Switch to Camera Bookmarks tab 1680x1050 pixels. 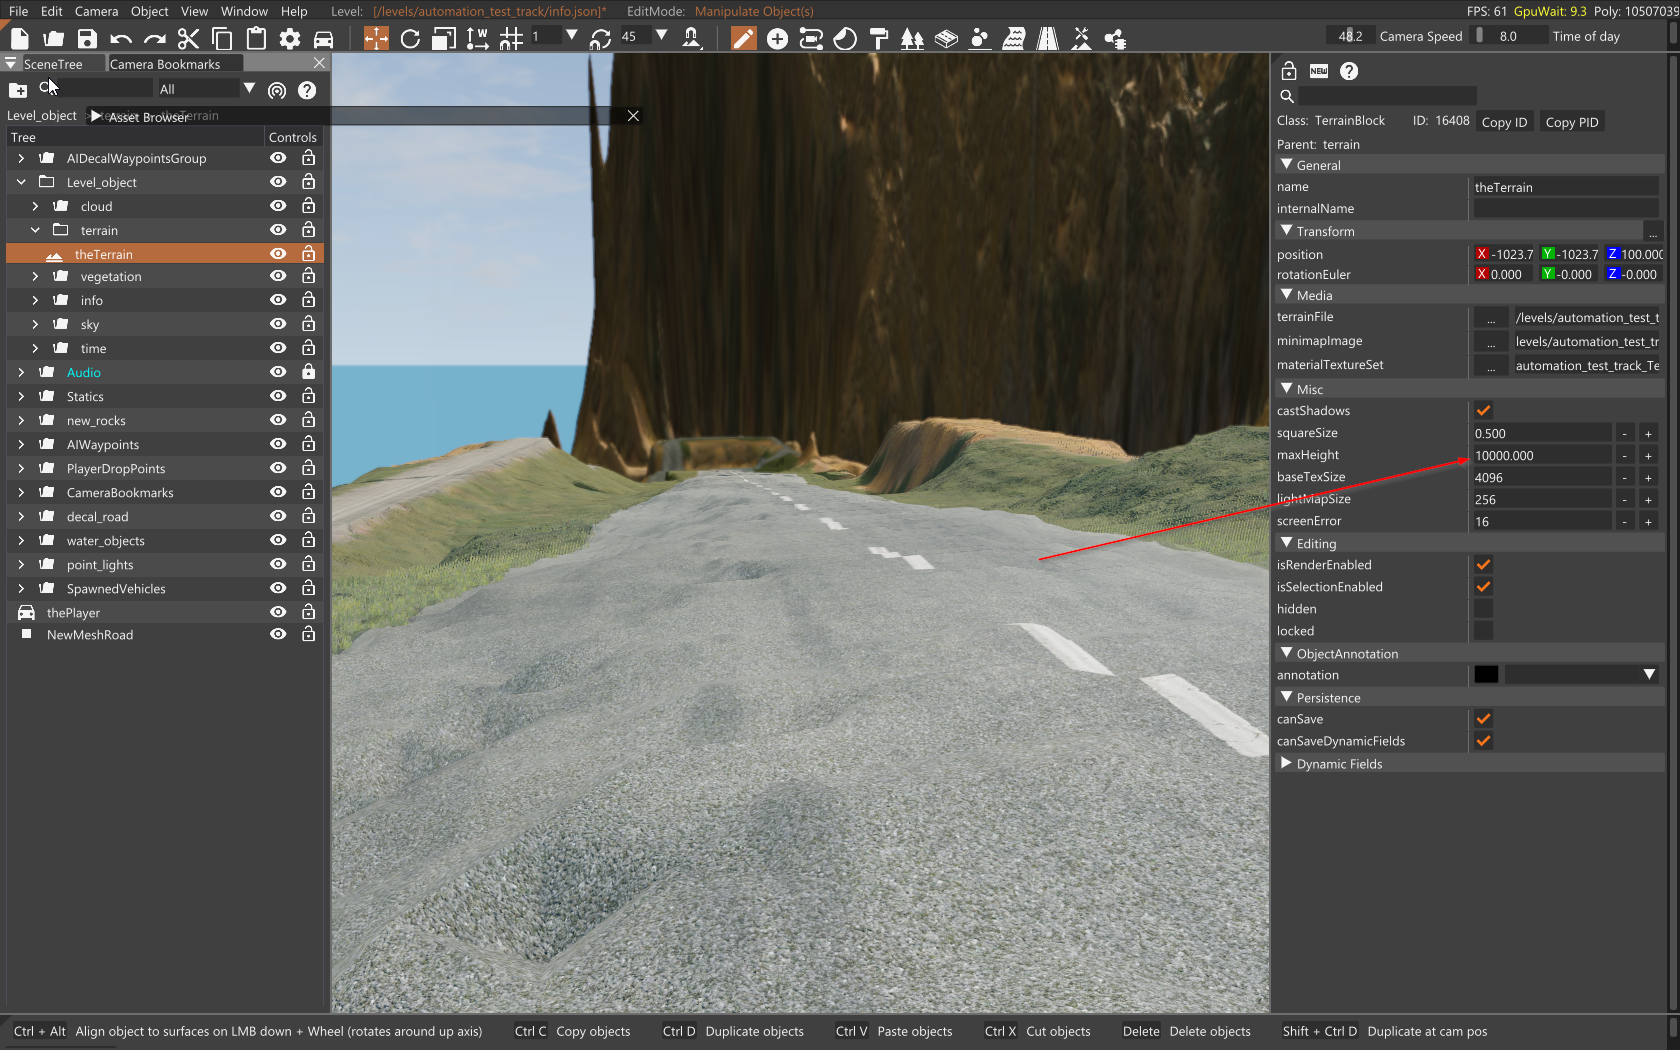pos(165,64)
